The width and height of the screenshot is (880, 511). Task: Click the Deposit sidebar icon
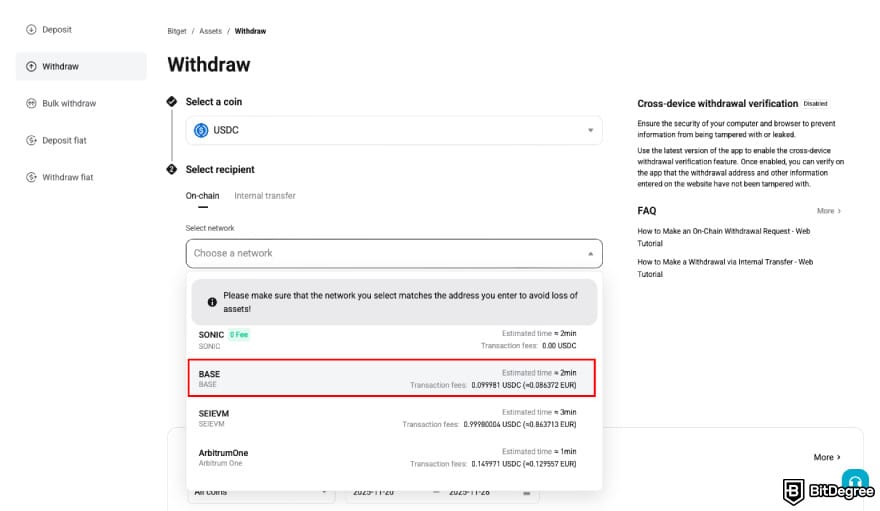coord(31,29)
